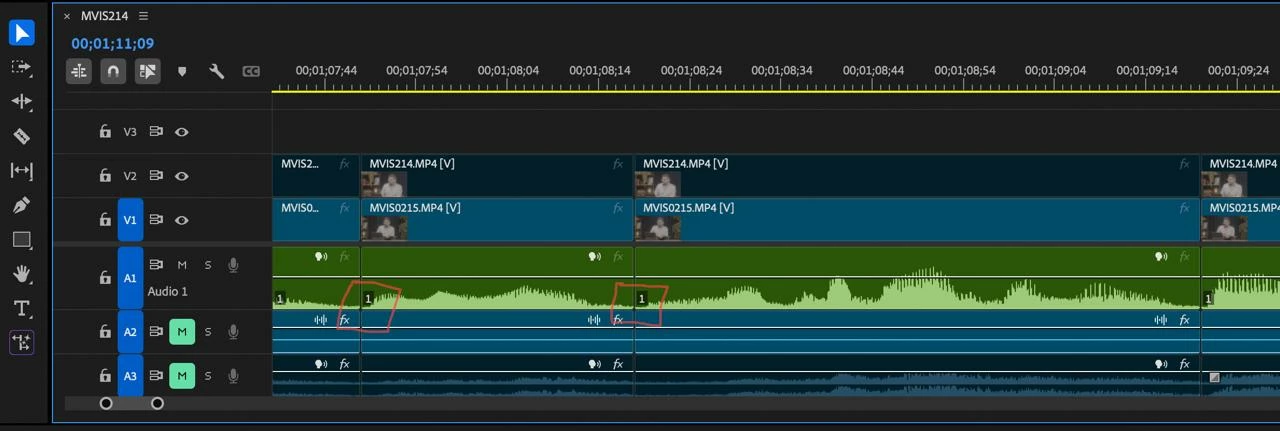
Task: Toggle Snap magnet in timeline
Action: coord(113,71)
